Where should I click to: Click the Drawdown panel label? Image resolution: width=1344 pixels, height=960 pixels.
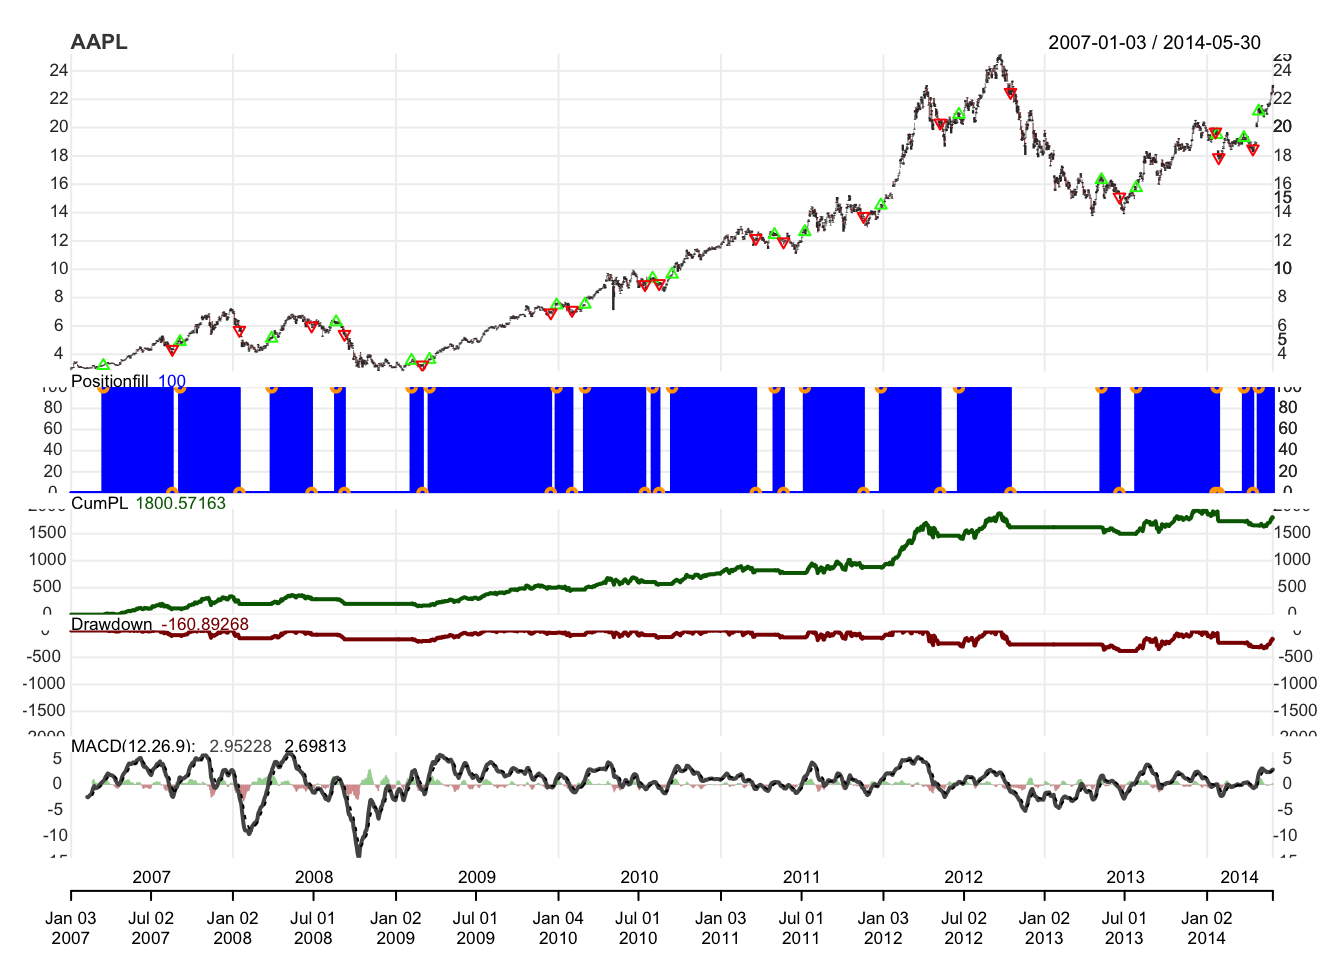coord(112,624)
